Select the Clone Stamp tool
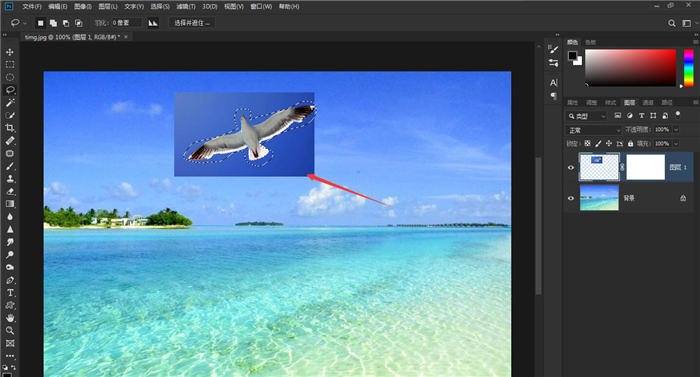 tap(10, 179)
